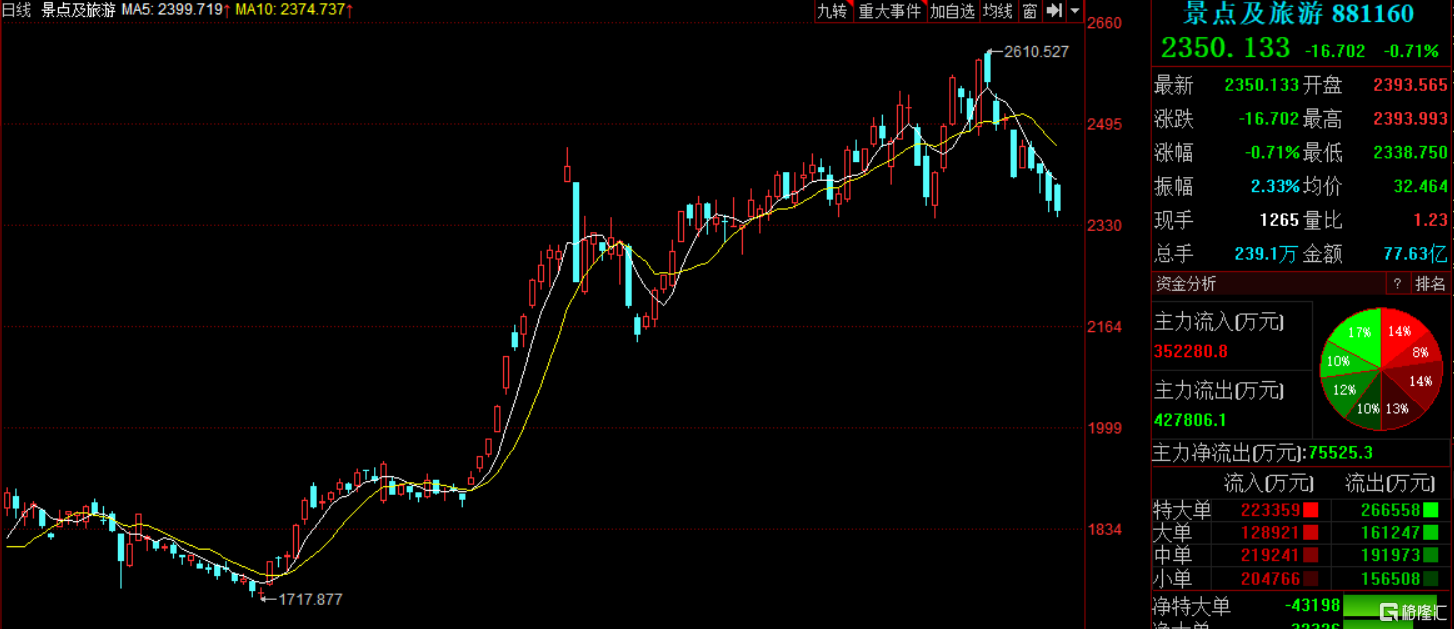Click the 窗 window button

click(x=1029, y=11)
